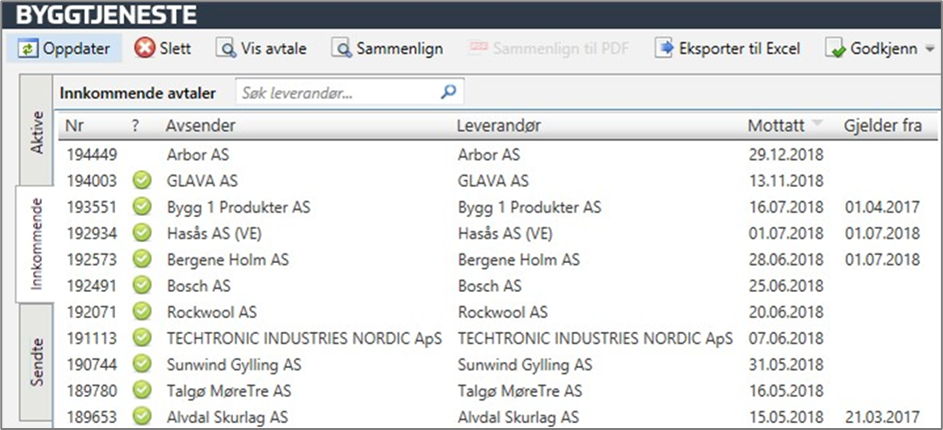Click the Leverandør column header
Viewport: 943px width, 430px height.
(x=497, y=125)
